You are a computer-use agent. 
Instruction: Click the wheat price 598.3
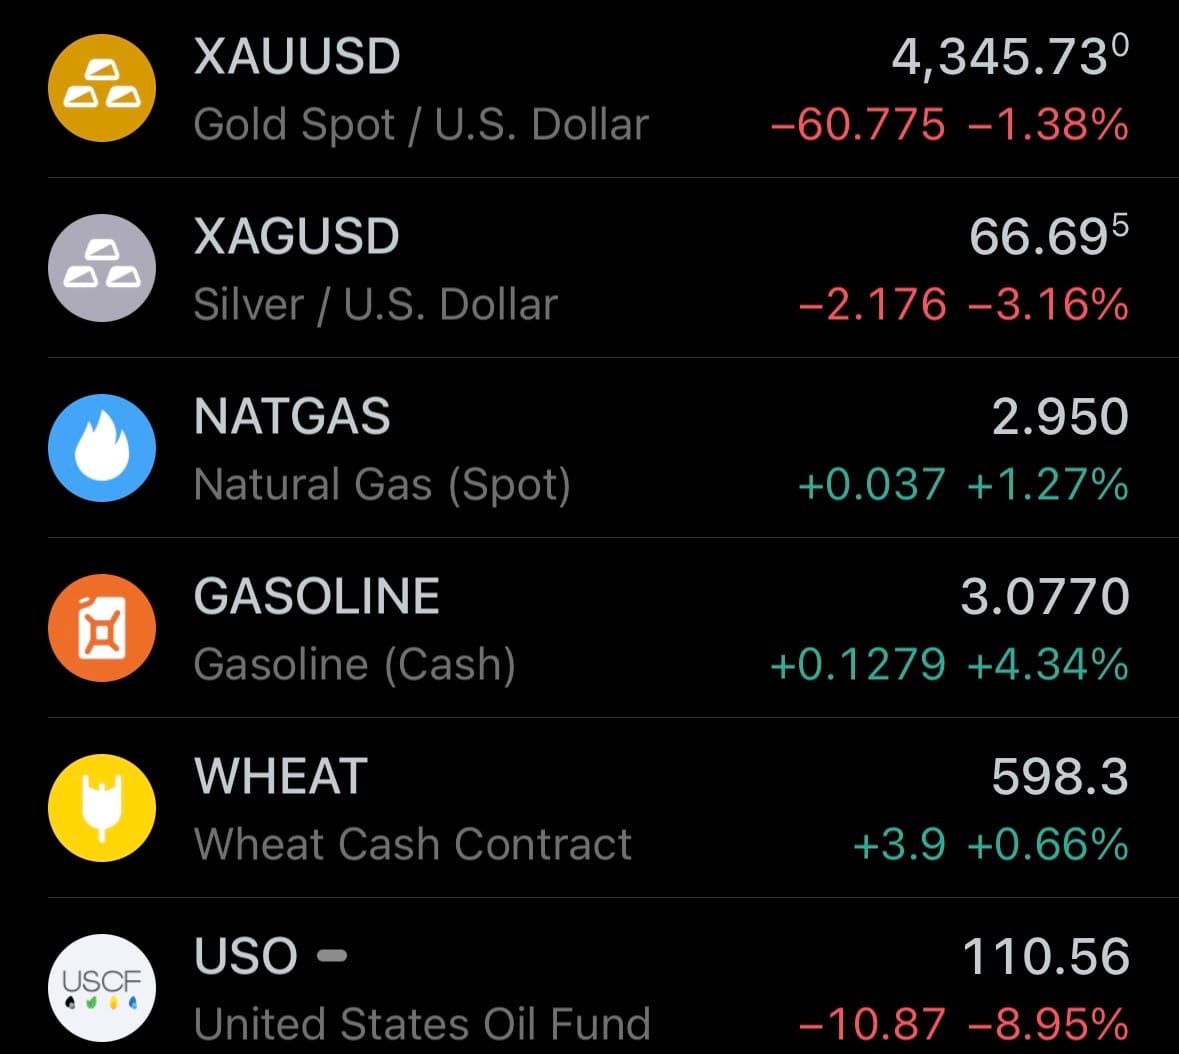[x=1060, y=777]
